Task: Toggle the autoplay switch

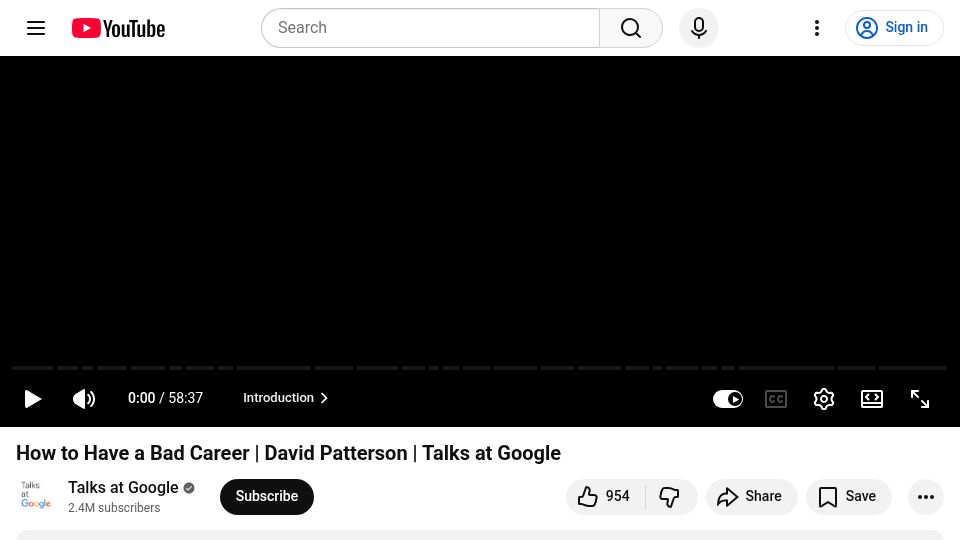Action: click(728, 399)
